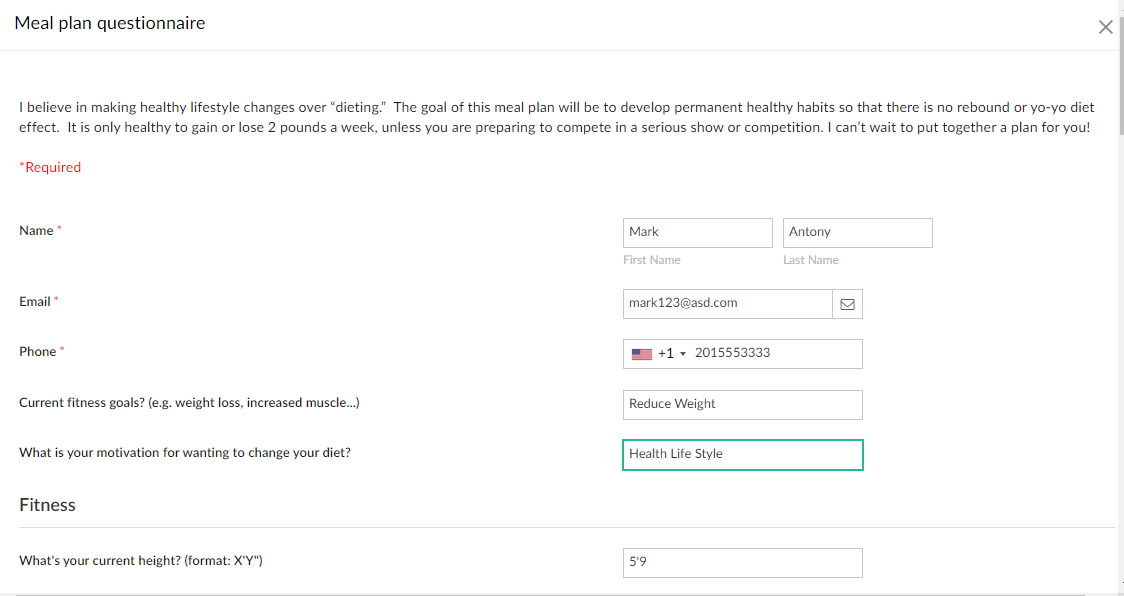Click the vertical scrollbar on the right

coord(1120,300)
